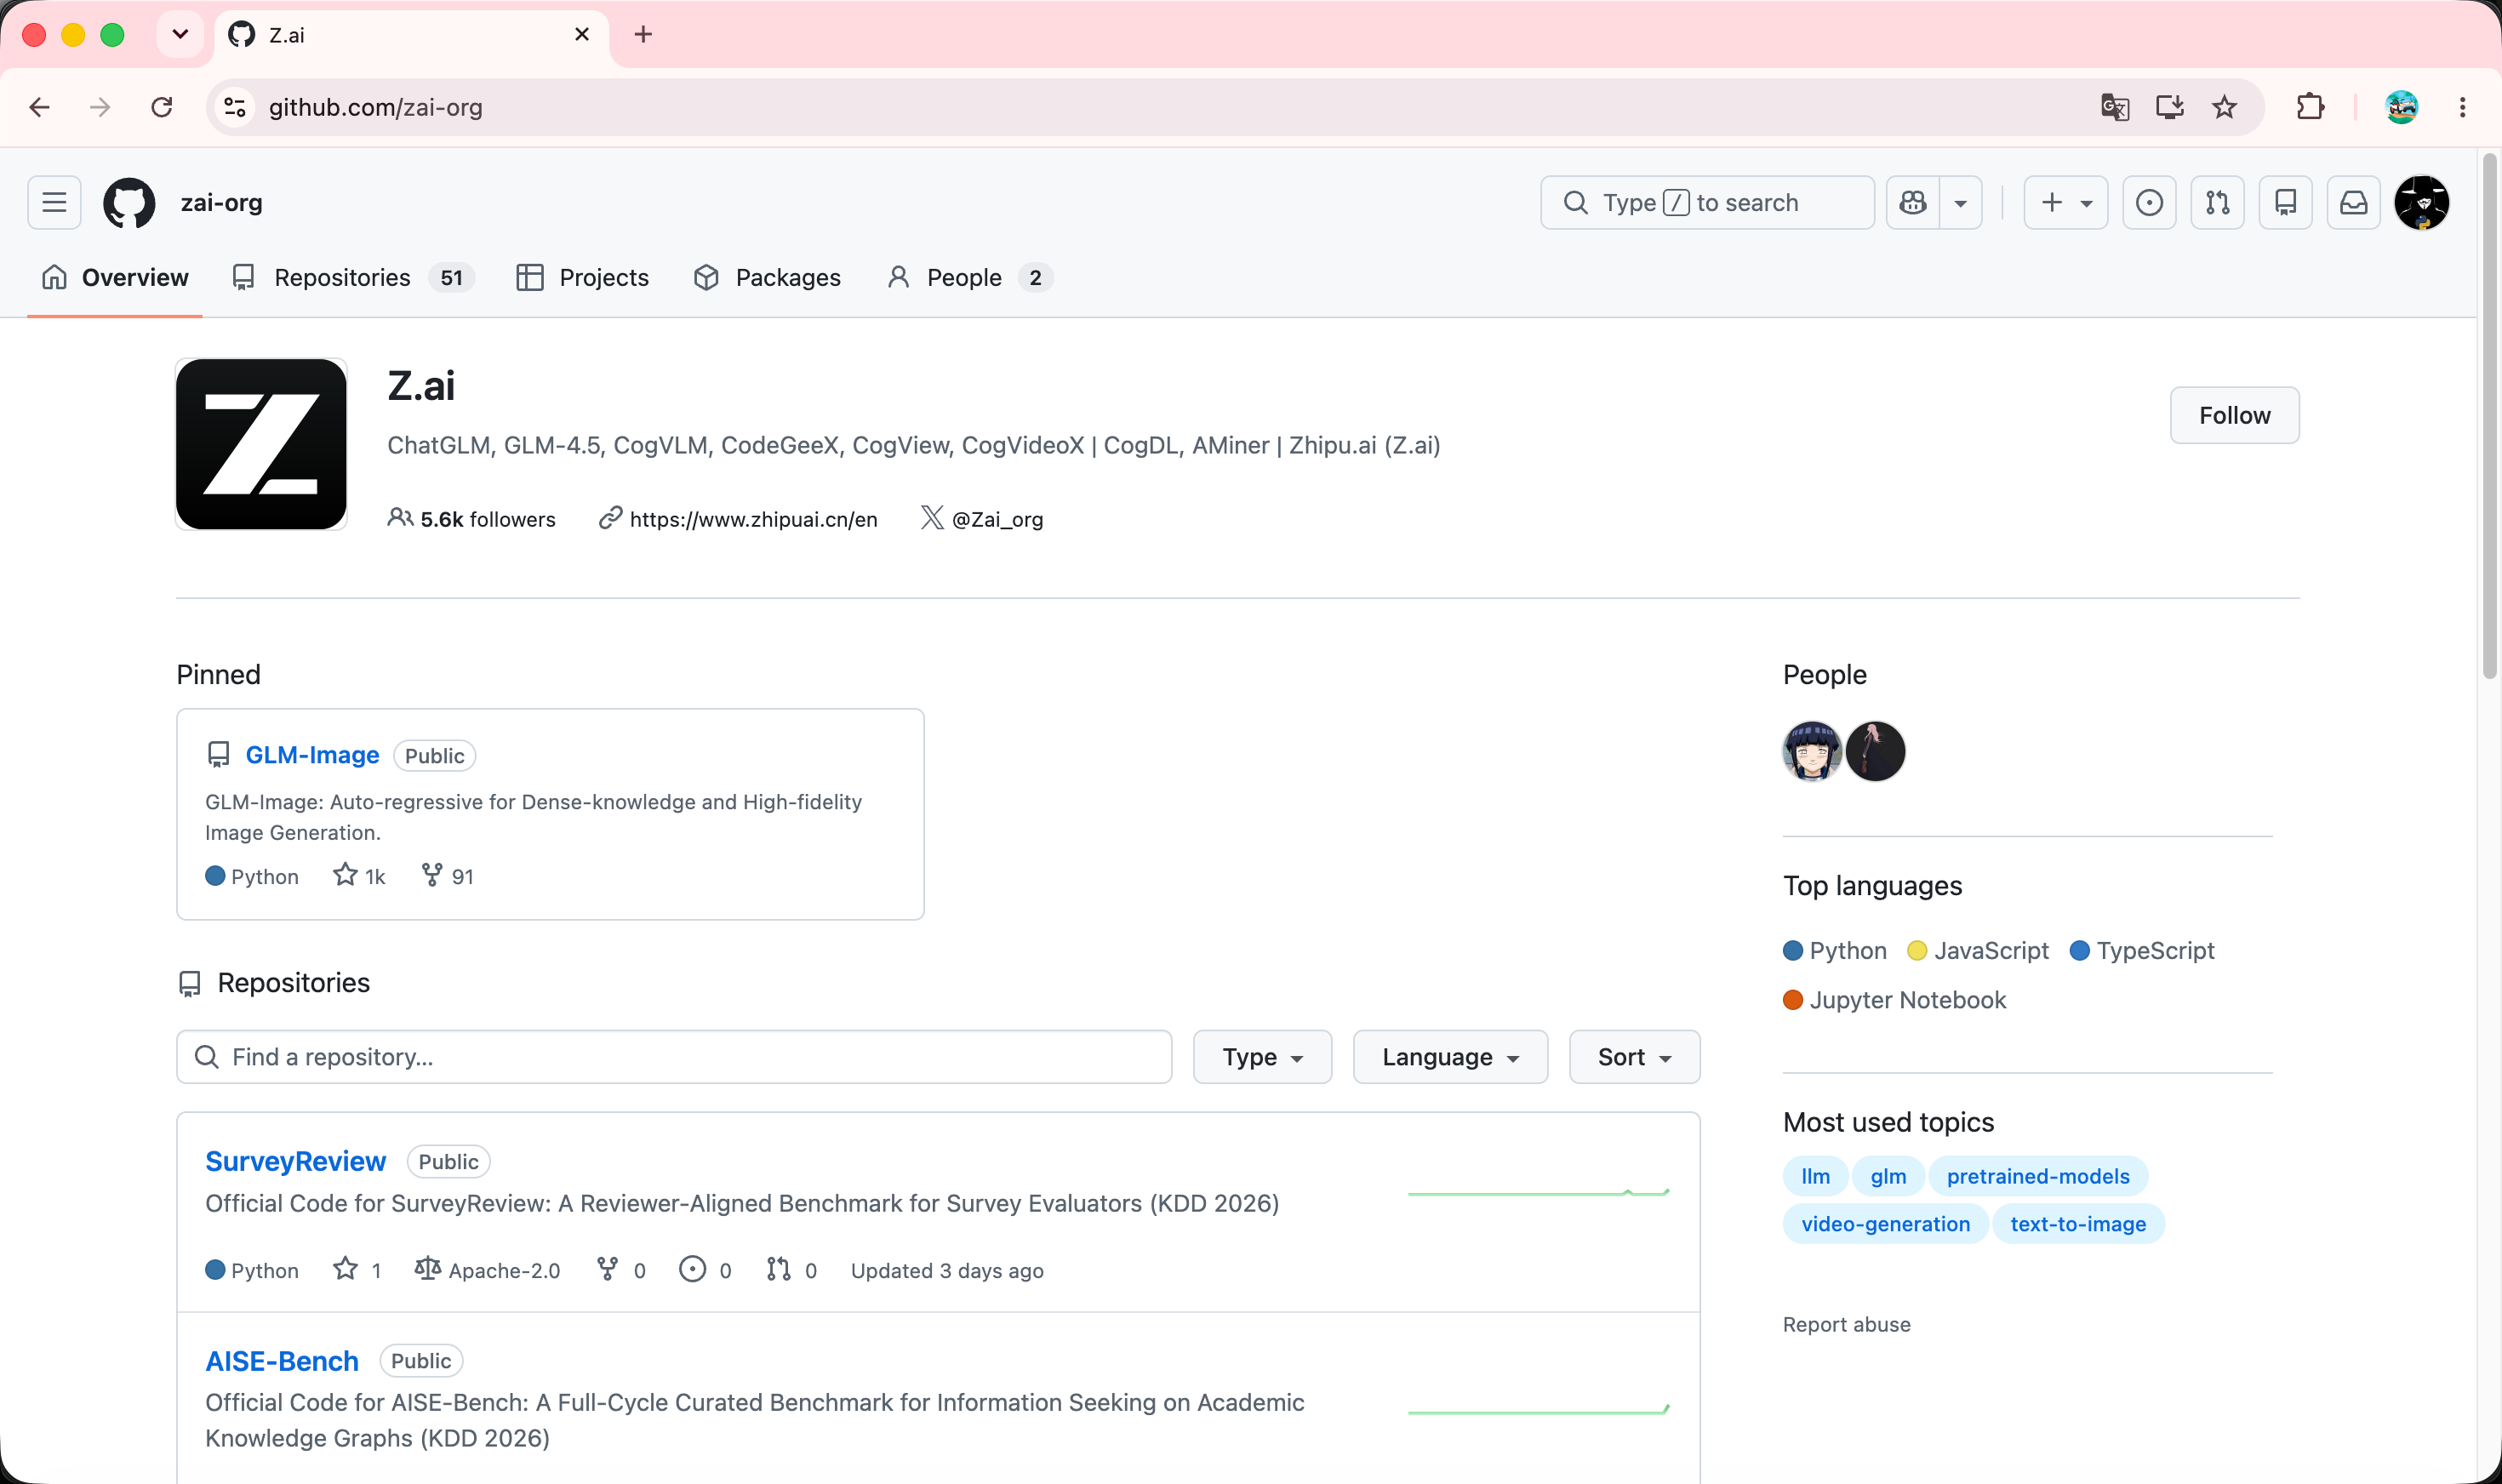Viewport: 2502px width, 1484px height.
Task: Visit the zhipuai.cn website link
Action: pos(753,519)
